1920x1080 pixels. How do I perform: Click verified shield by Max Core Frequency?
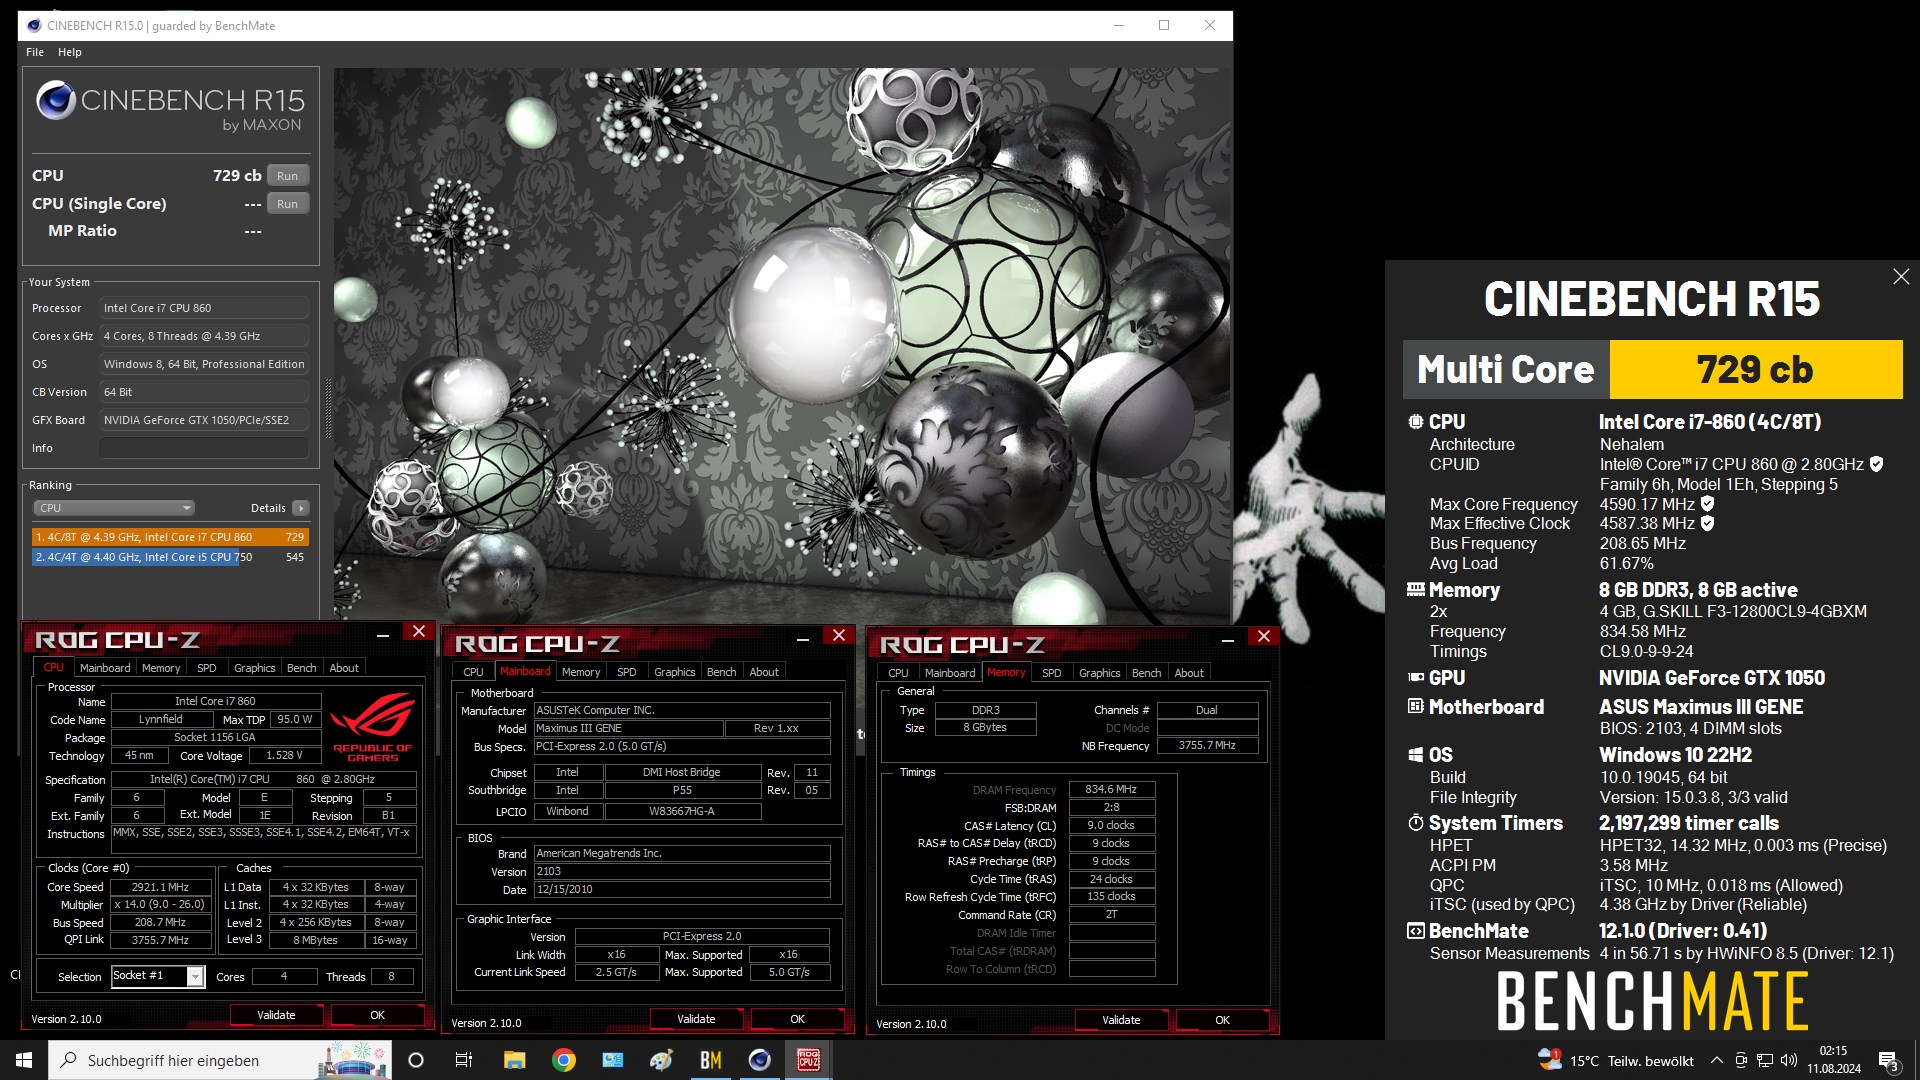(1707, 504)
